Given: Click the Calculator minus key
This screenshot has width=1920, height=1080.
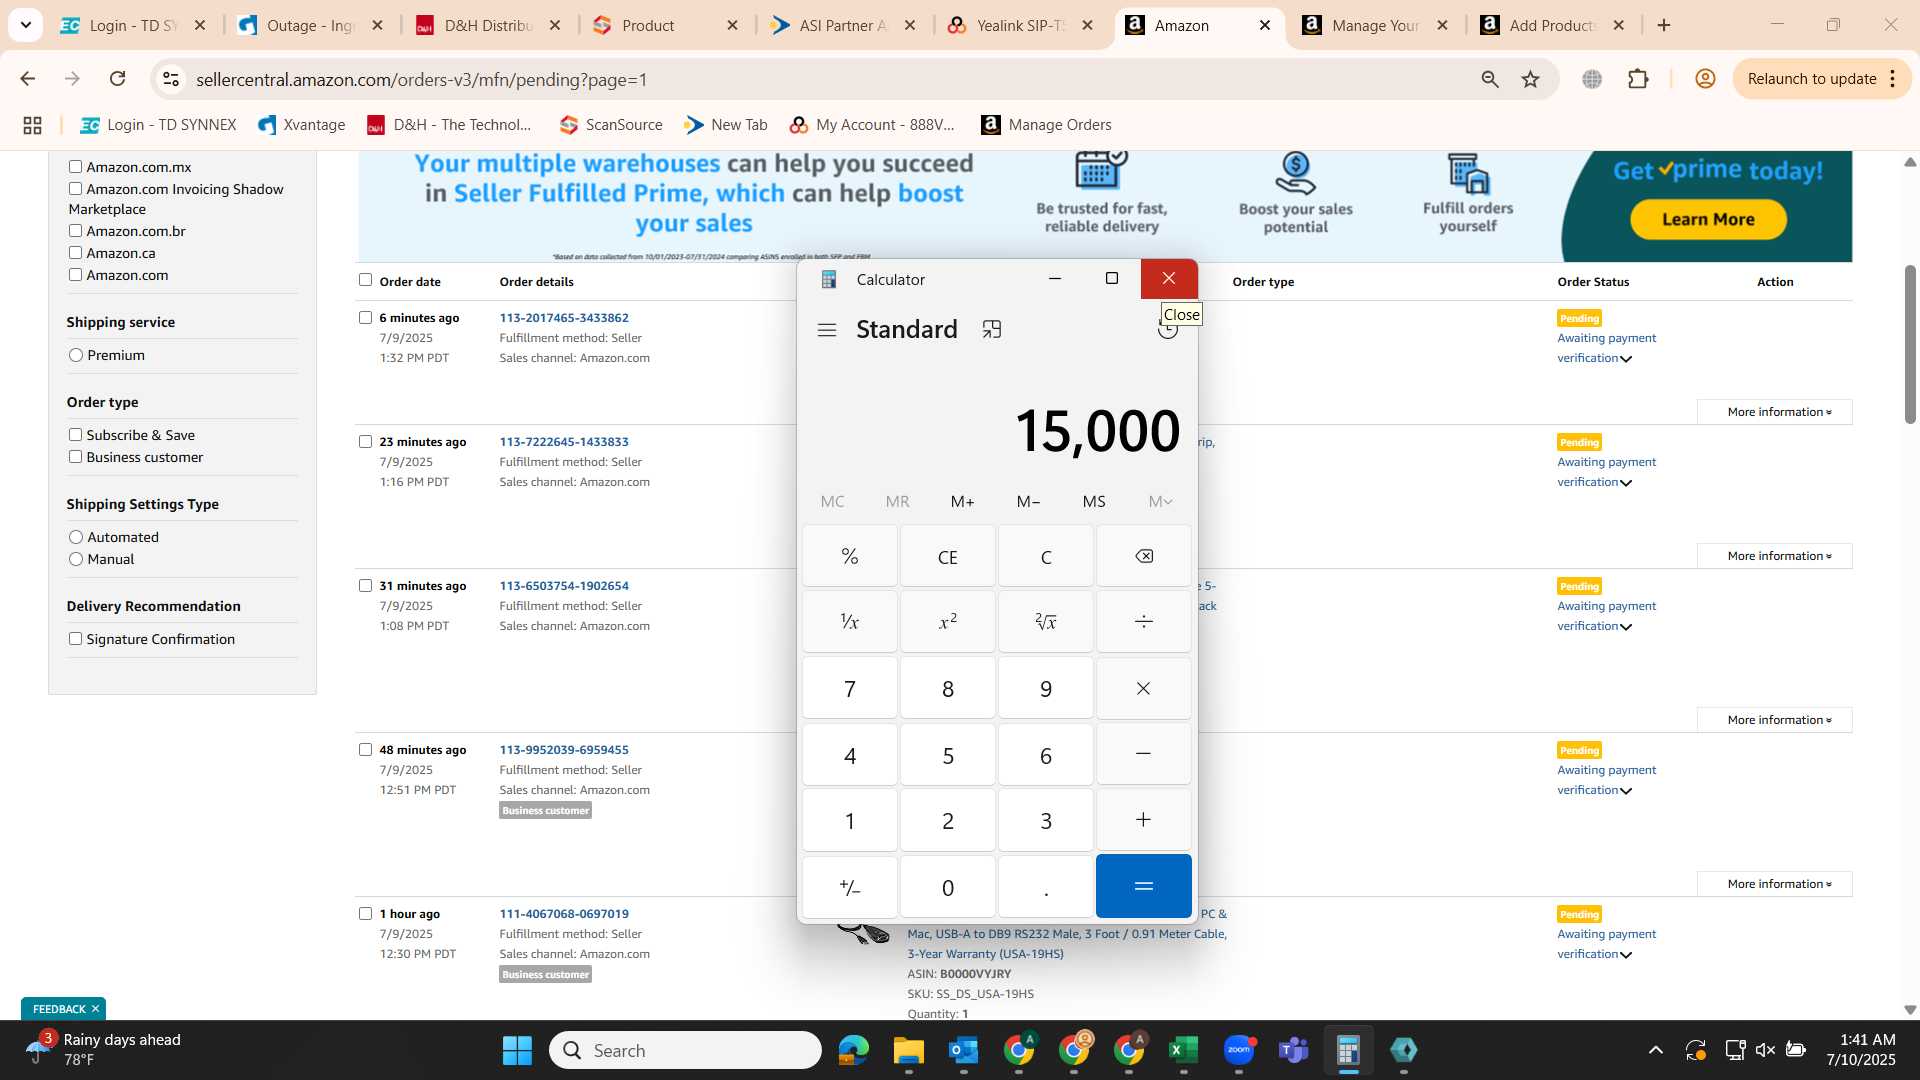Looking at the screenshot, I should click(1144, 754).
